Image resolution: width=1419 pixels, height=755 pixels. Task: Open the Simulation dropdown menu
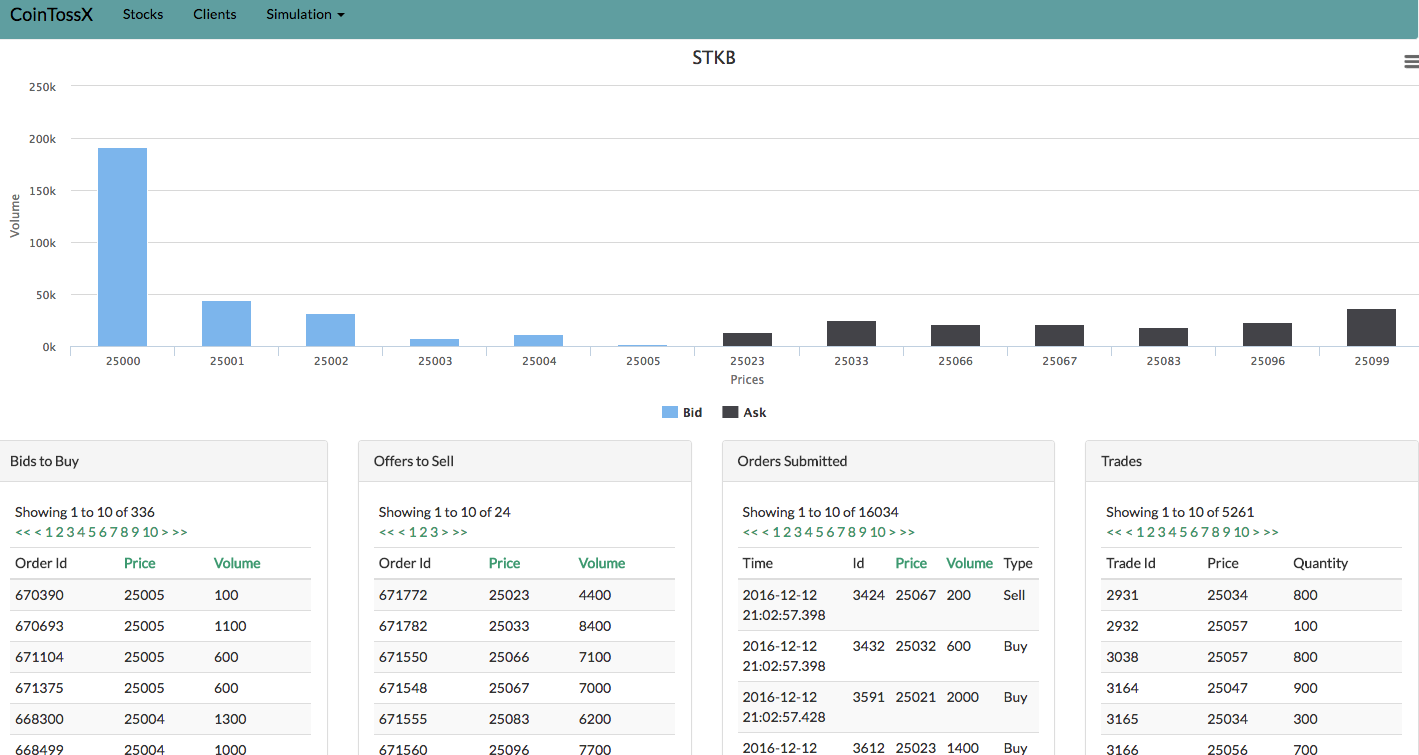(305, 15)
